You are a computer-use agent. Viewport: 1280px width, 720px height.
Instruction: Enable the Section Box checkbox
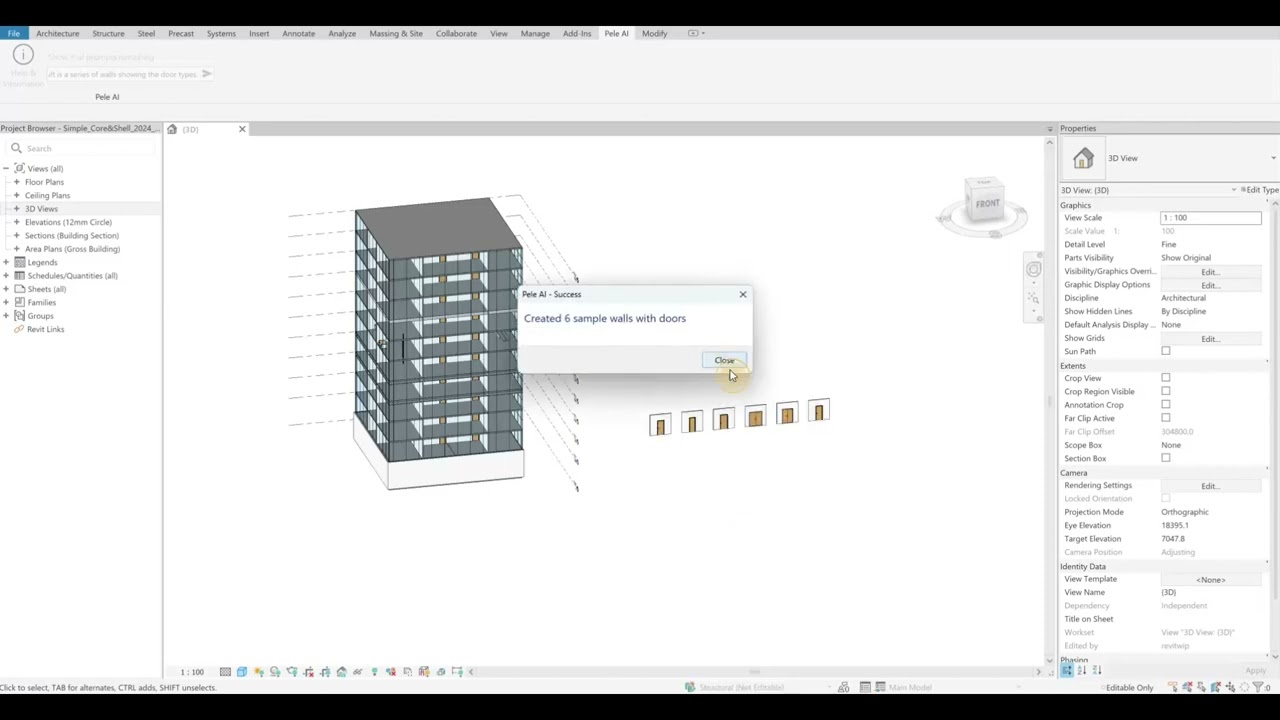click(x=1165, y=458)
